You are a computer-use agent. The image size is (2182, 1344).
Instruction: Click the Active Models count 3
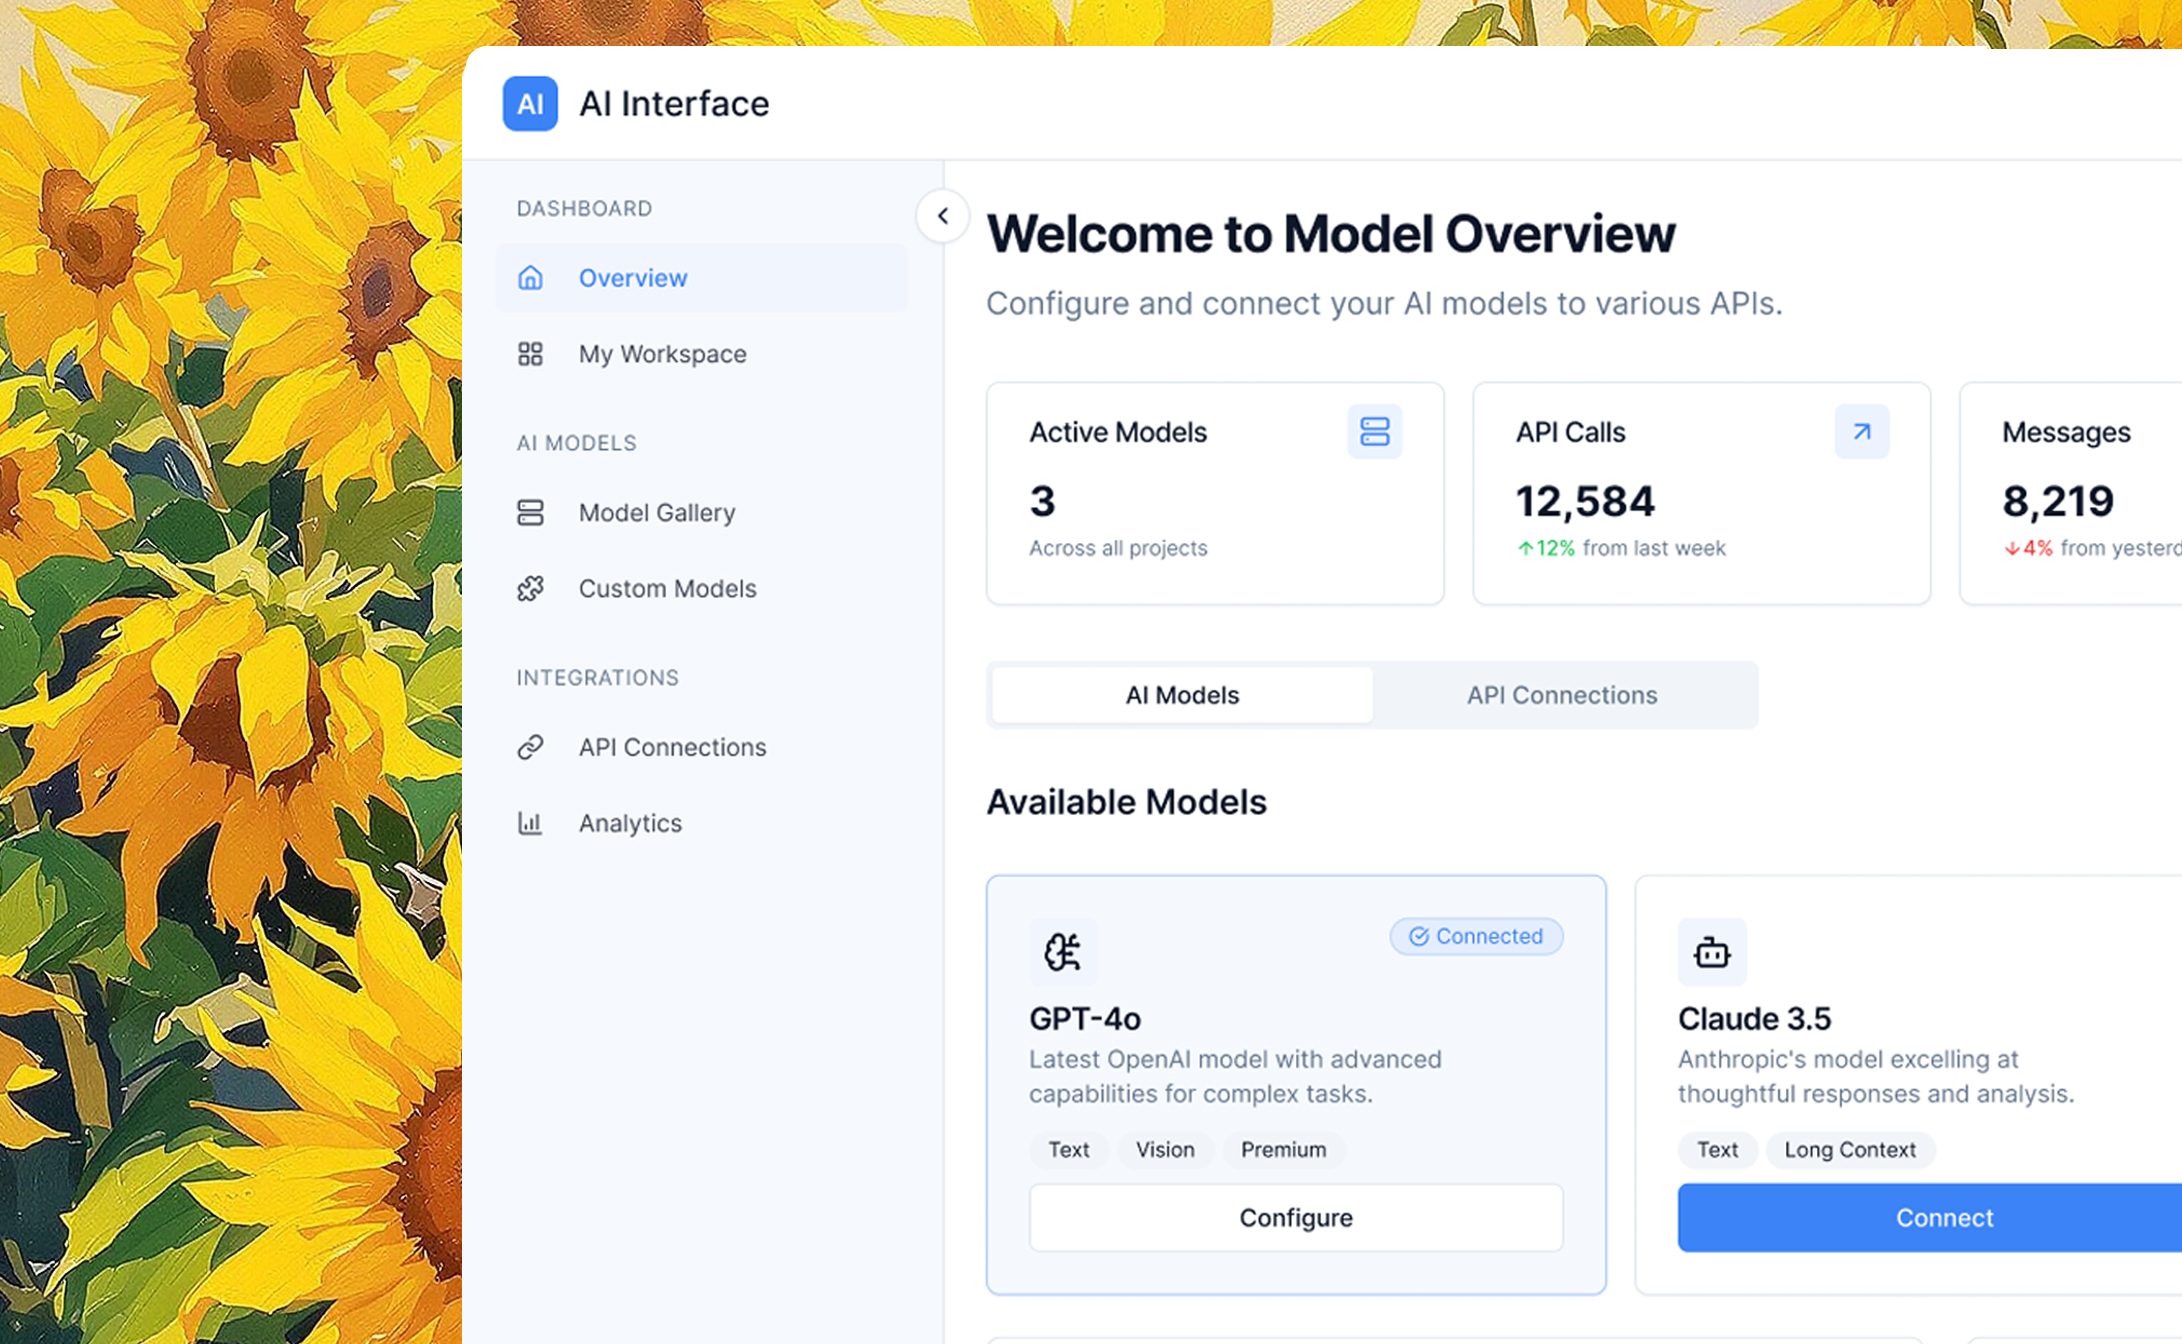tap(1042, 501)
